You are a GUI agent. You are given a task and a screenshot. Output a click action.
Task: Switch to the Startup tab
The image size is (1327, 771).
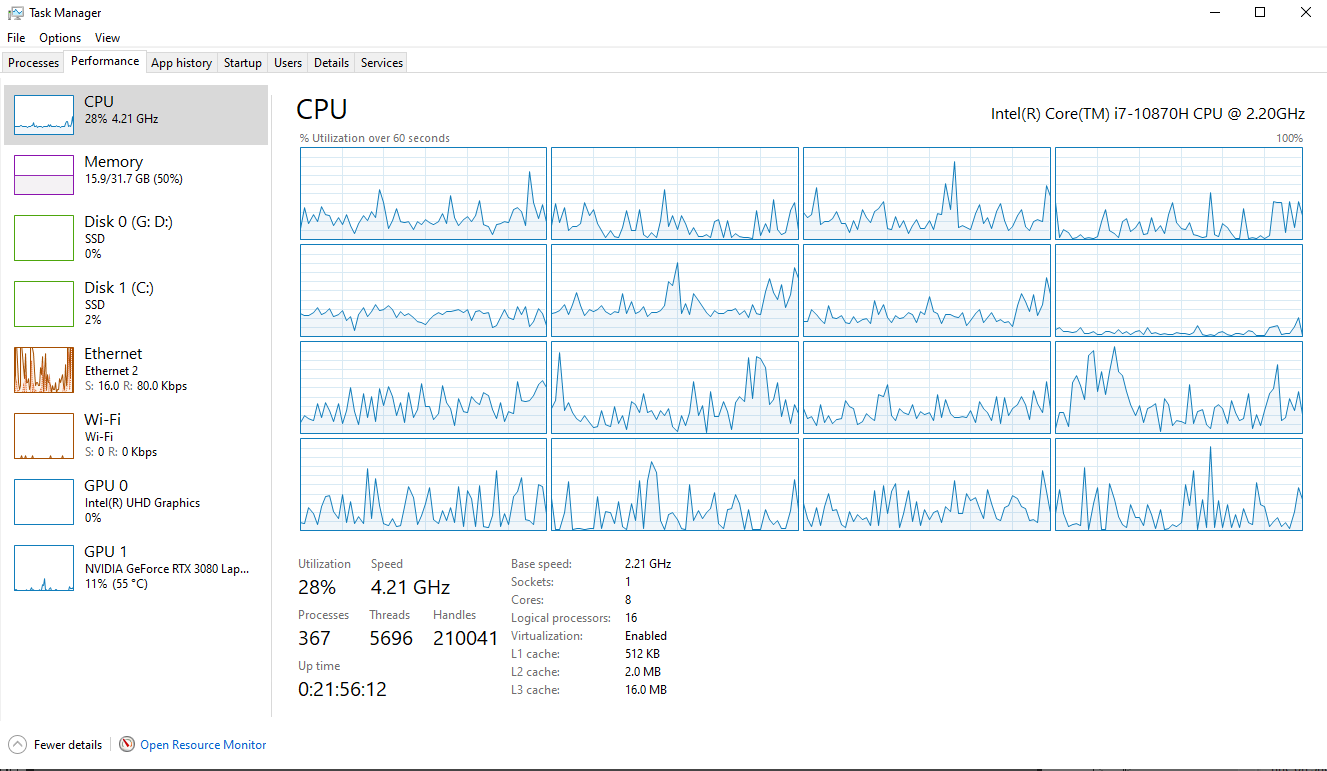point(242,62)
